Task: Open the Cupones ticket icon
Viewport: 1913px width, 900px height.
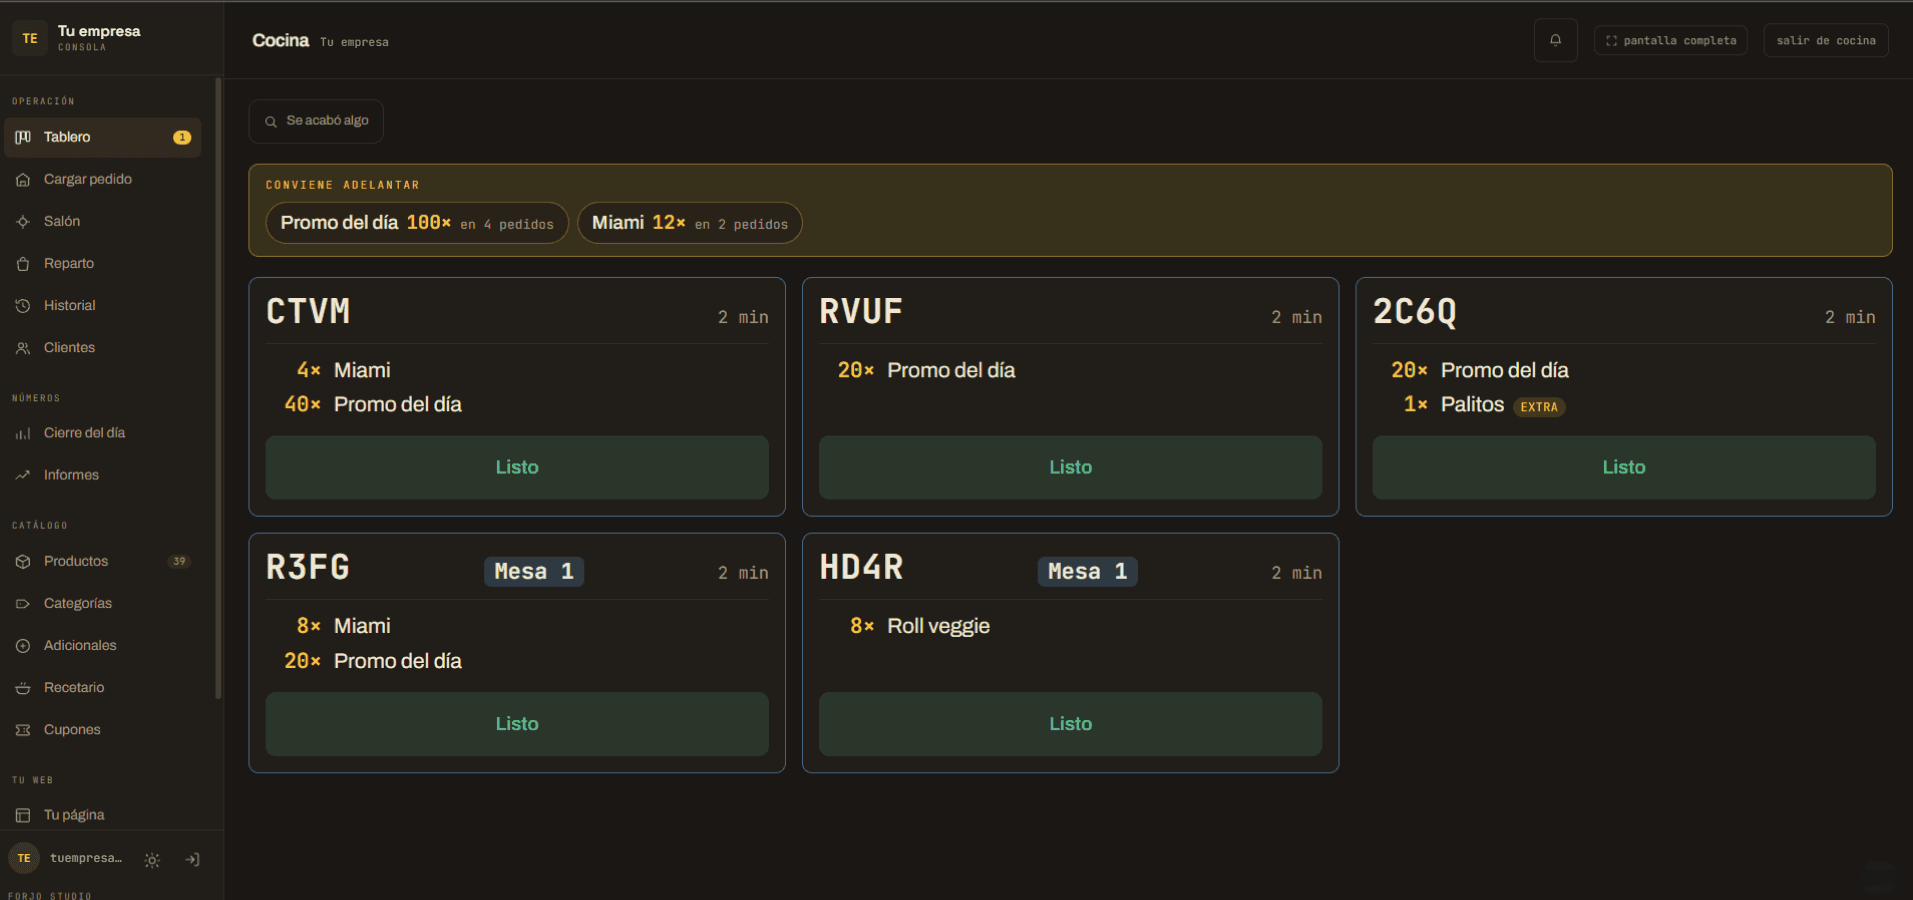Action: click(x=23, y=730)
